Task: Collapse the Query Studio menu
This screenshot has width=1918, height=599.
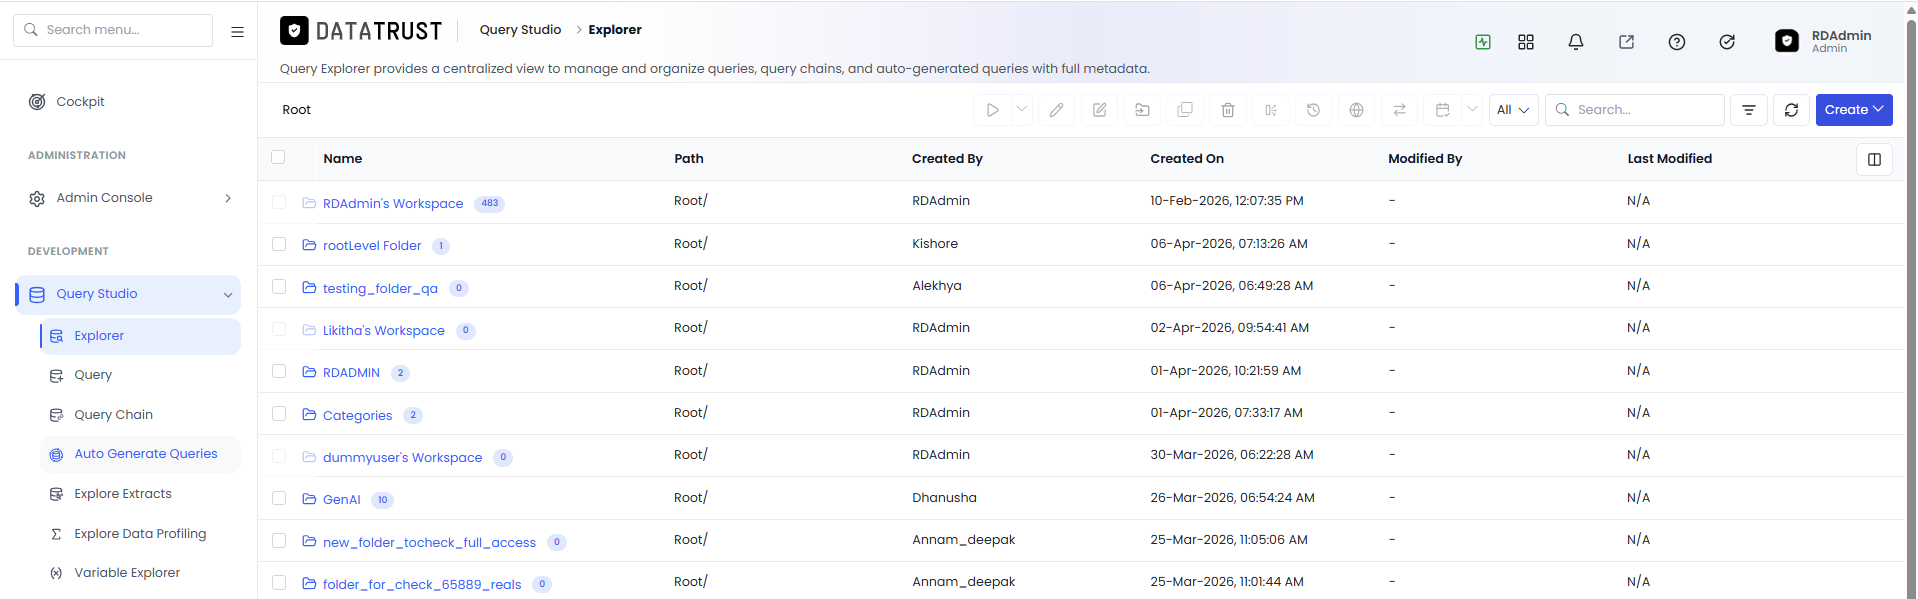Action: coord(128,294)
